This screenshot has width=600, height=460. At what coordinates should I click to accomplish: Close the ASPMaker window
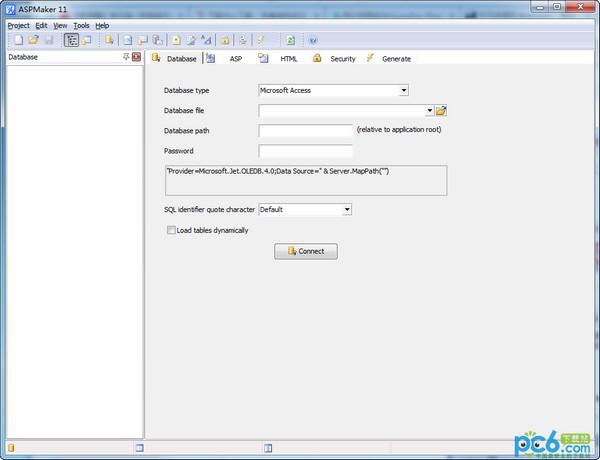coord(580,7)
